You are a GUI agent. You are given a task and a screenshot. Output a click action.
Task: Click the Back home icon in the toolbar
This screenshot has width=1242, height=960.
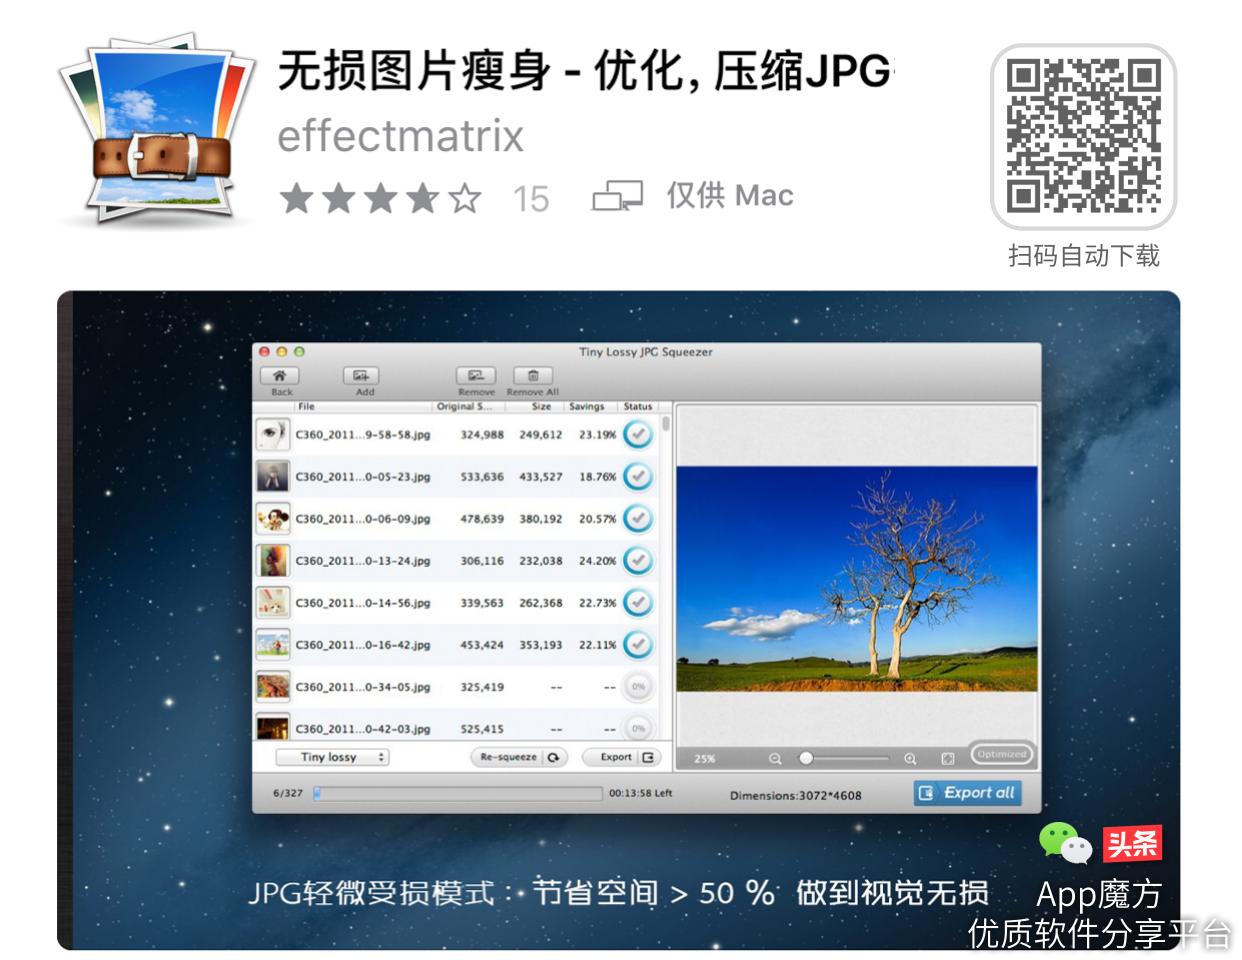pos(280,375)
